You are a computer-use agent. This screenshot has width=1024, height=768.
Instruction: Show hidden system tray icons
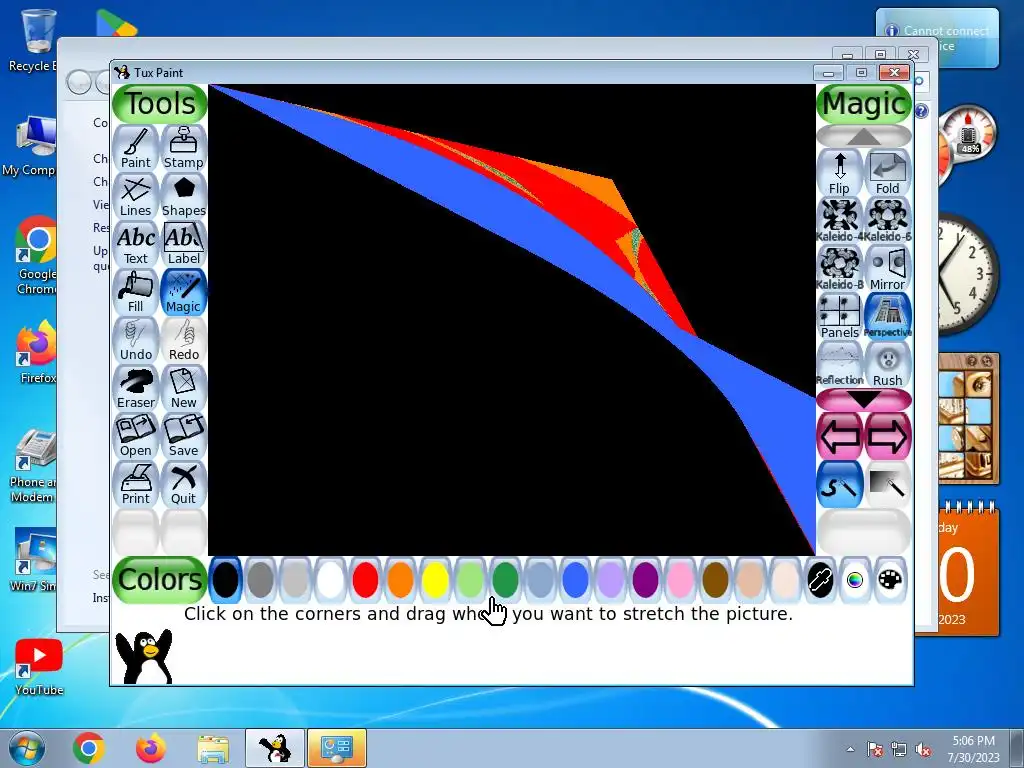850,749
